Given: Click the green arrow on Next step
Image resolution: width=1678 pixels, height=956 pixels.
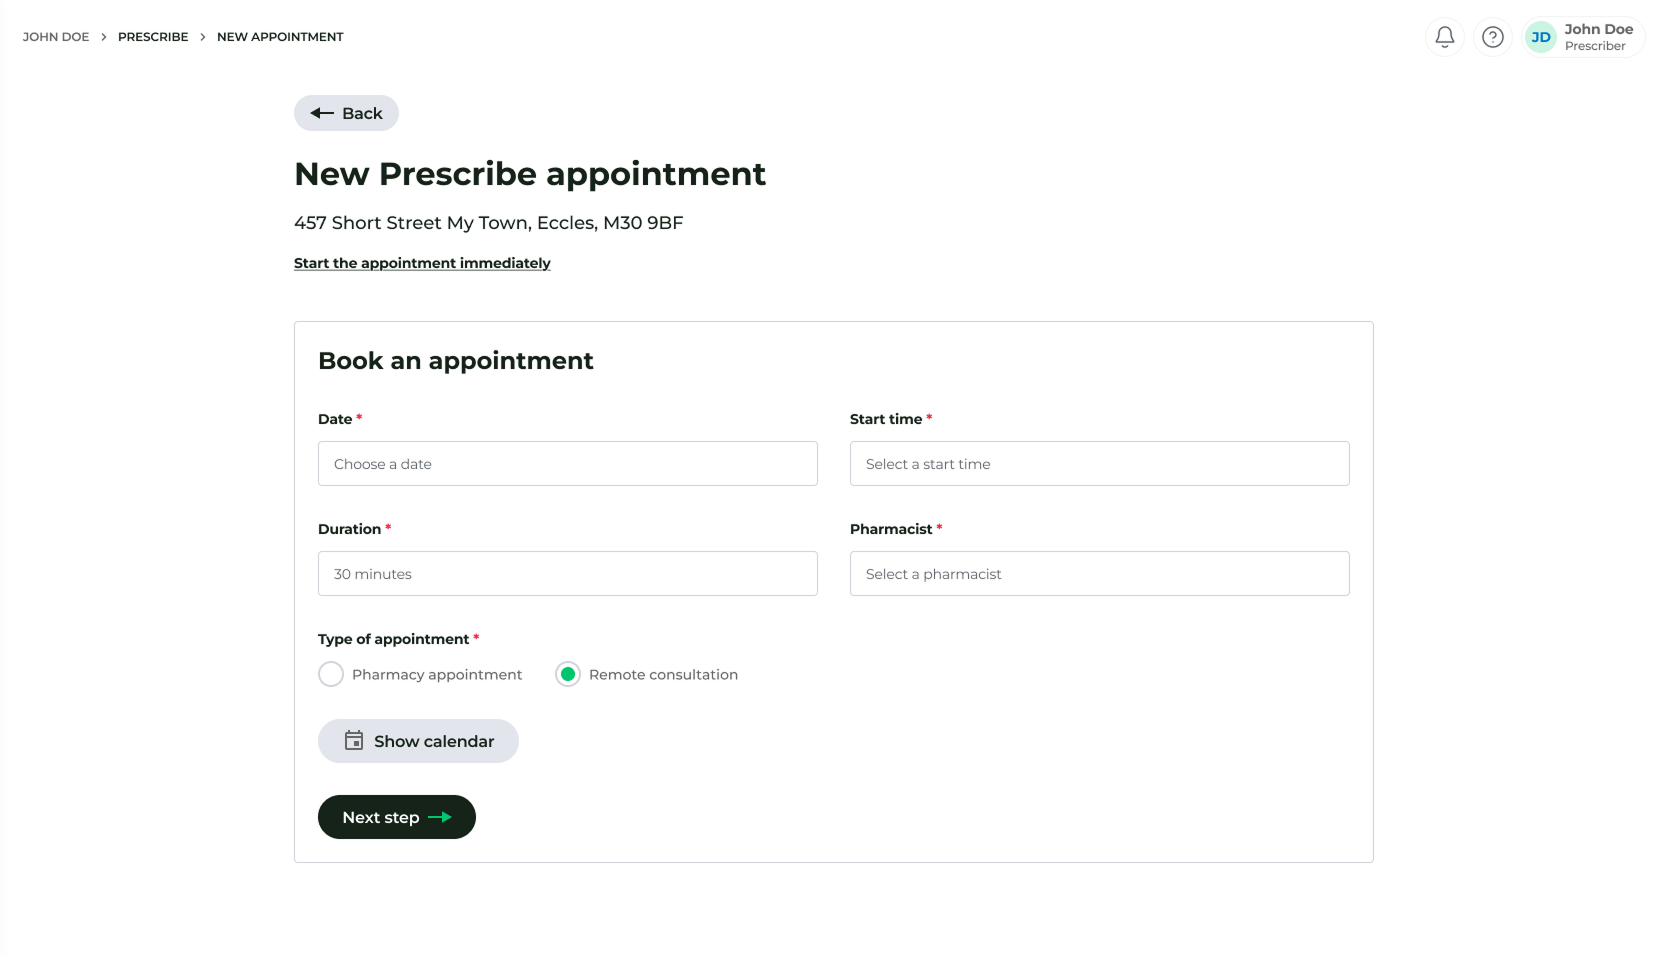Looking at the screenshot, I should [440, 817].
